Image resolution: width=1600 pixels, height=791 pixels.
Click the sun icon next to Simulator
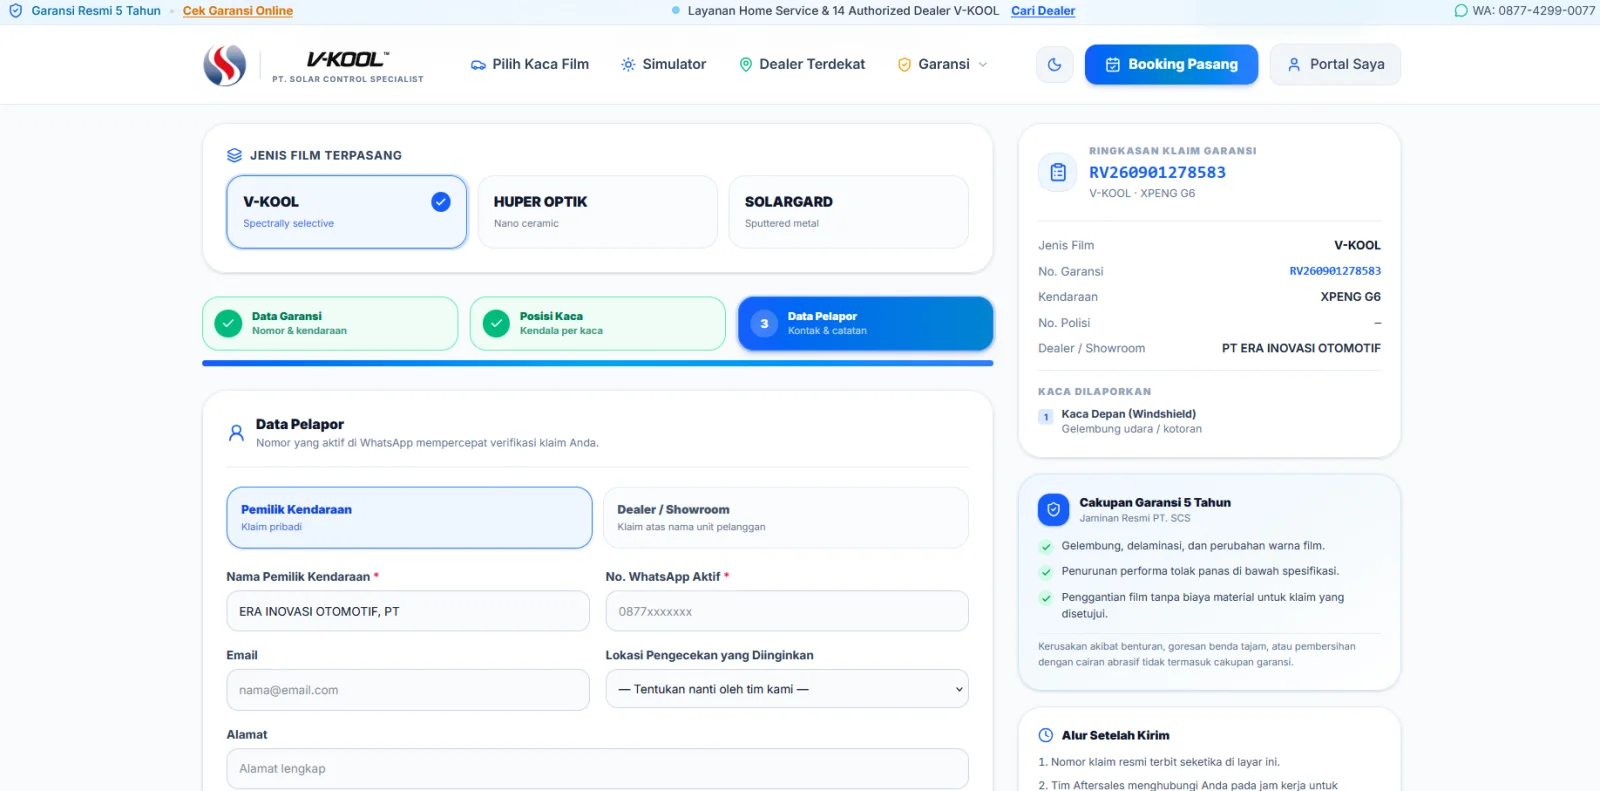[628, 65]
